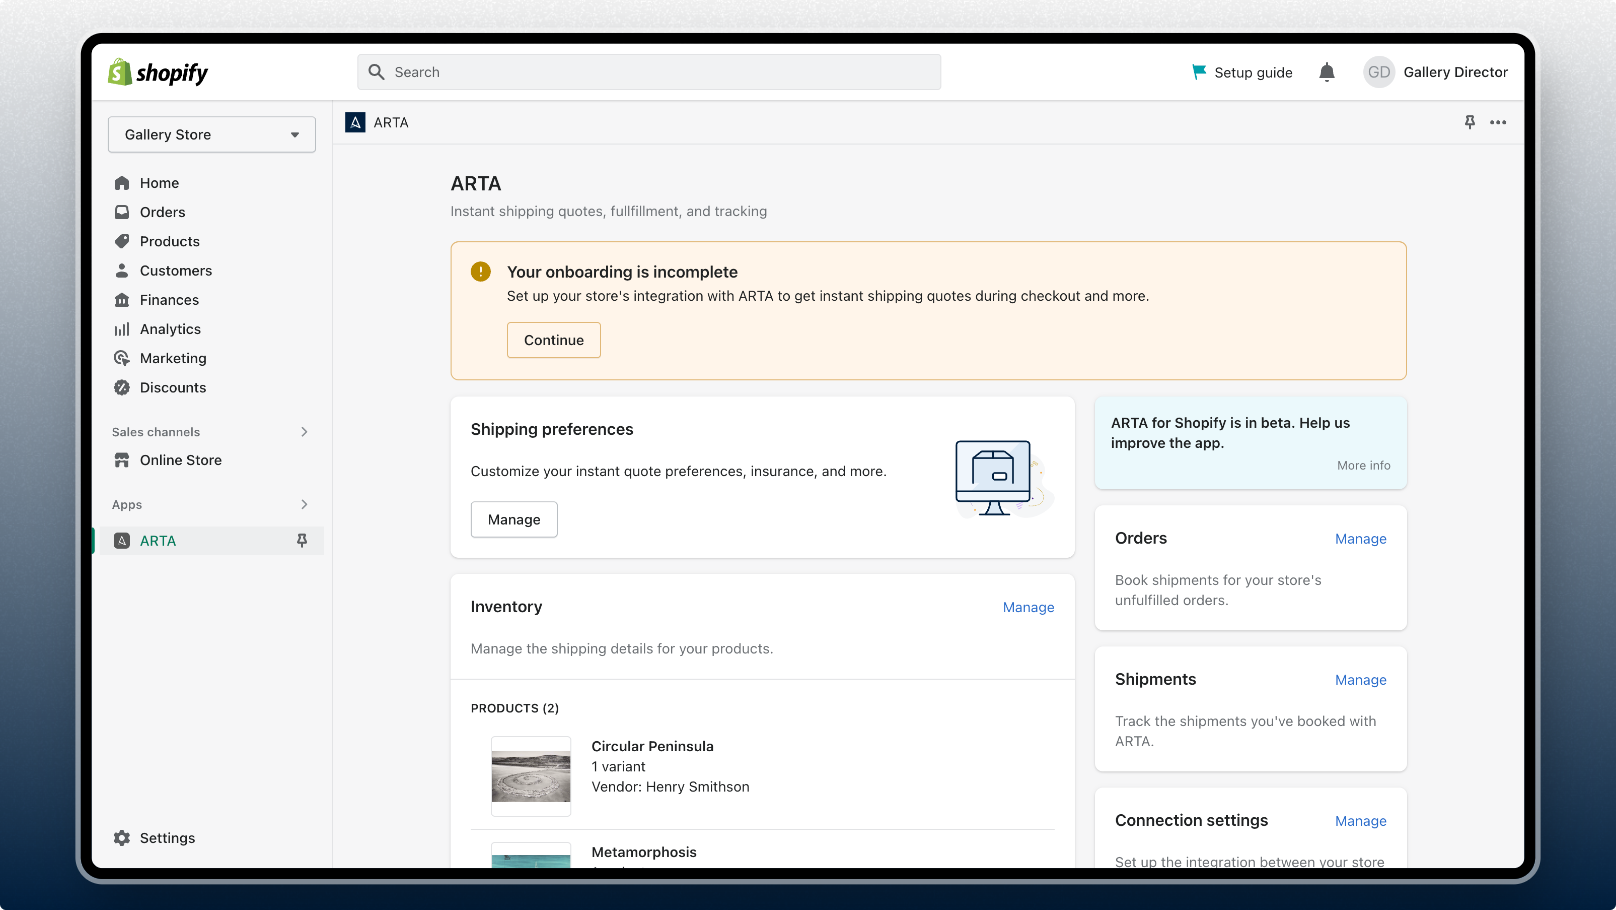The image size is (1616, 910).
Task: Open notifications with the bell icon
Action: point(1326,72)
